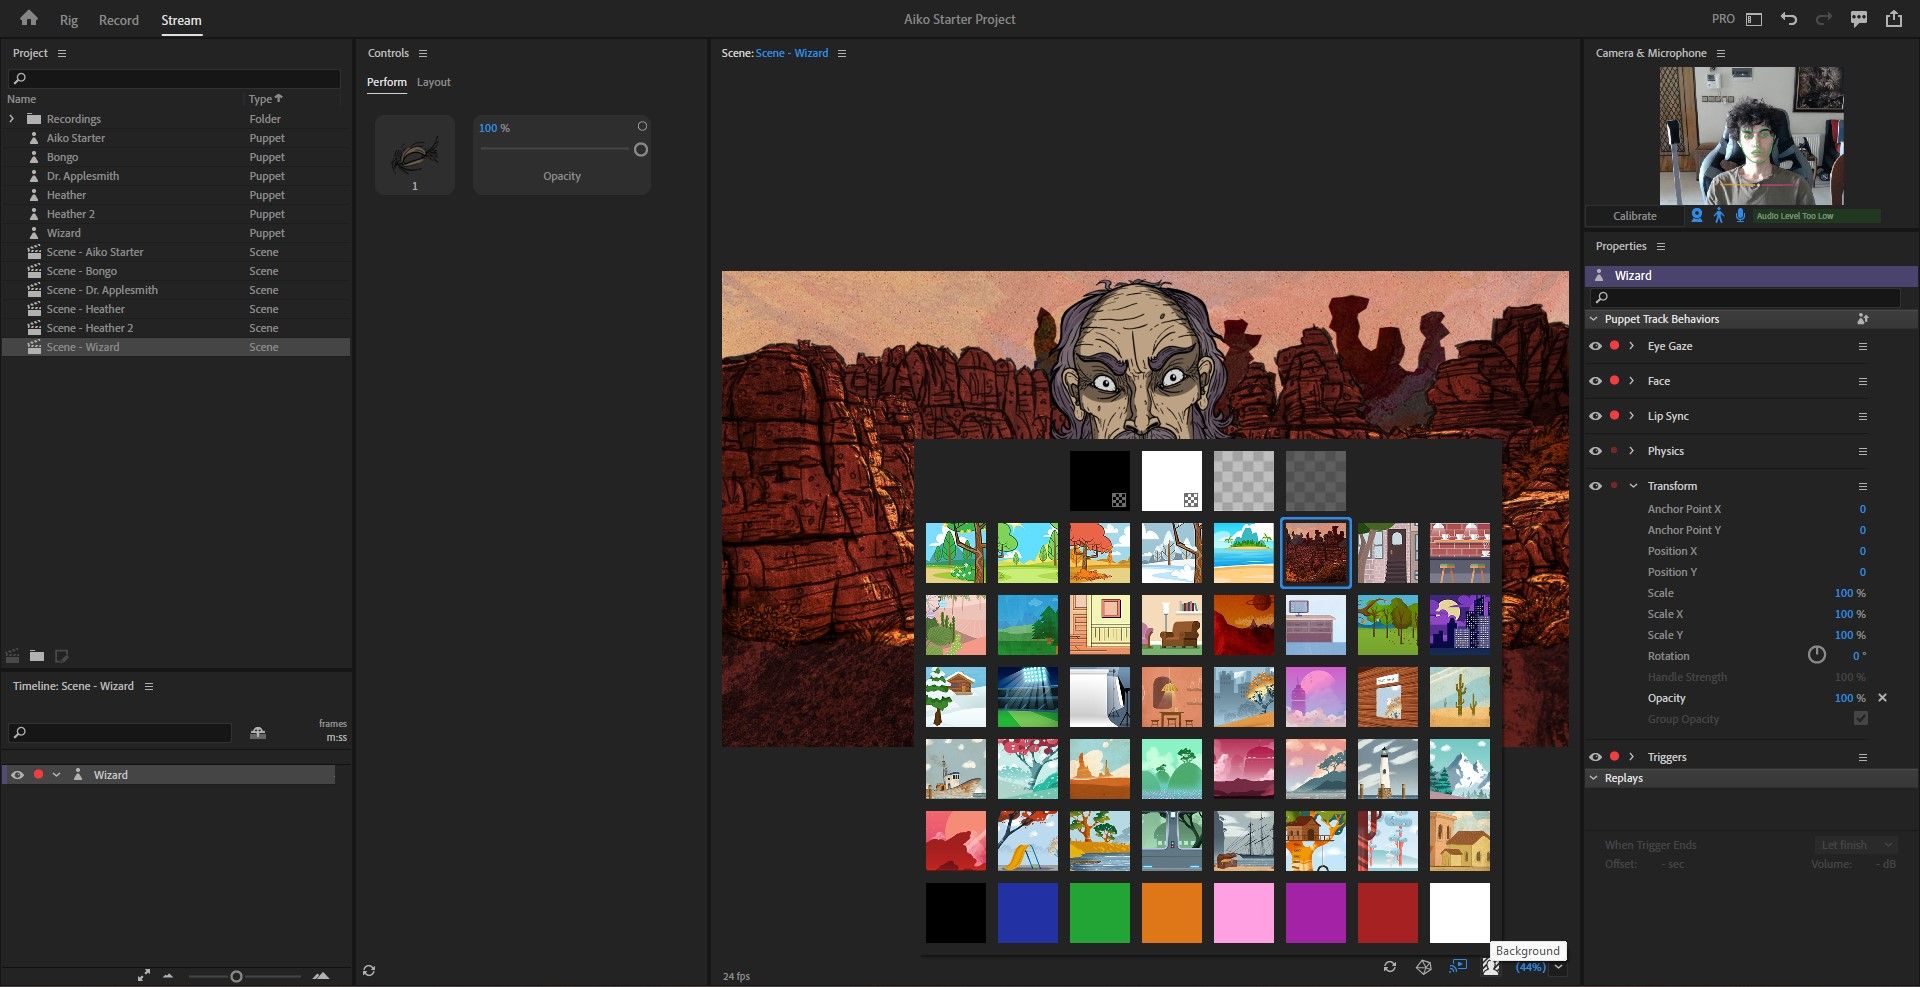Create a new folder in the Project panel
Screen dimensions: 1920x987
tap(37, 656)
